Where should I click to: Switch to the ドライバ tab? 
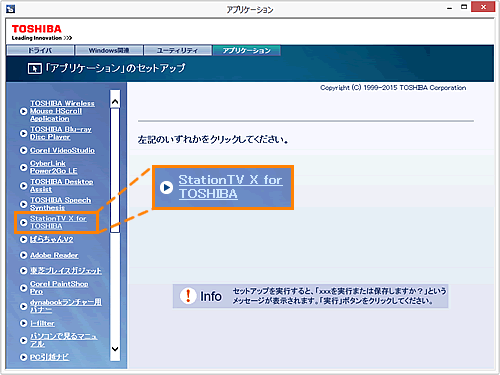40,51
